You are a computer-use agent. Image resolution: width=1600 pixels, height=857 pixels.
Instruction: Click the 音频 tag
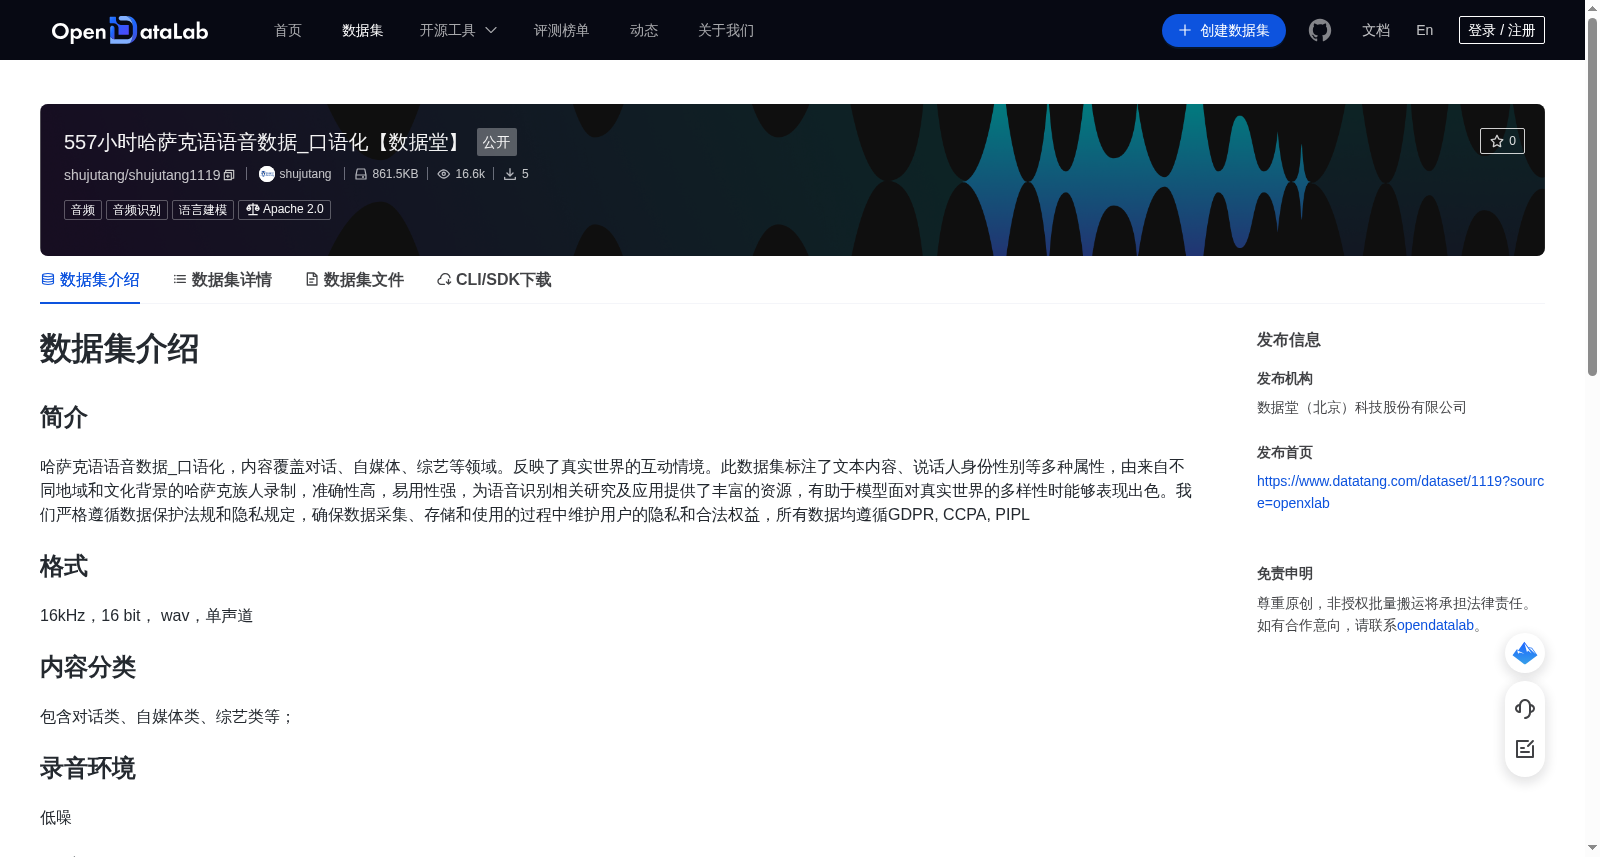coord(83,210)
